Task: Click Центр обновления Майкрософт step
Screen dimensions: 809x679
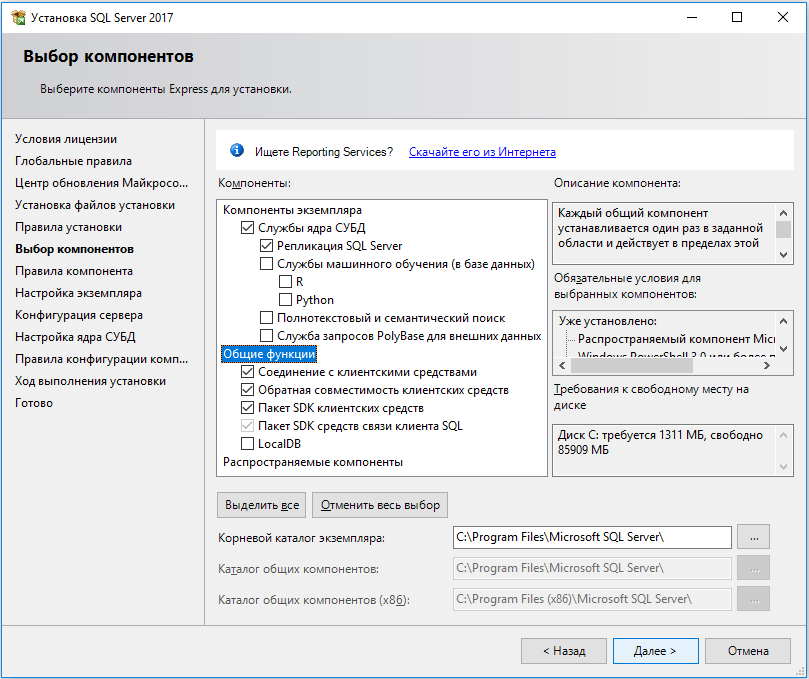Action: (x=101, y=183)
